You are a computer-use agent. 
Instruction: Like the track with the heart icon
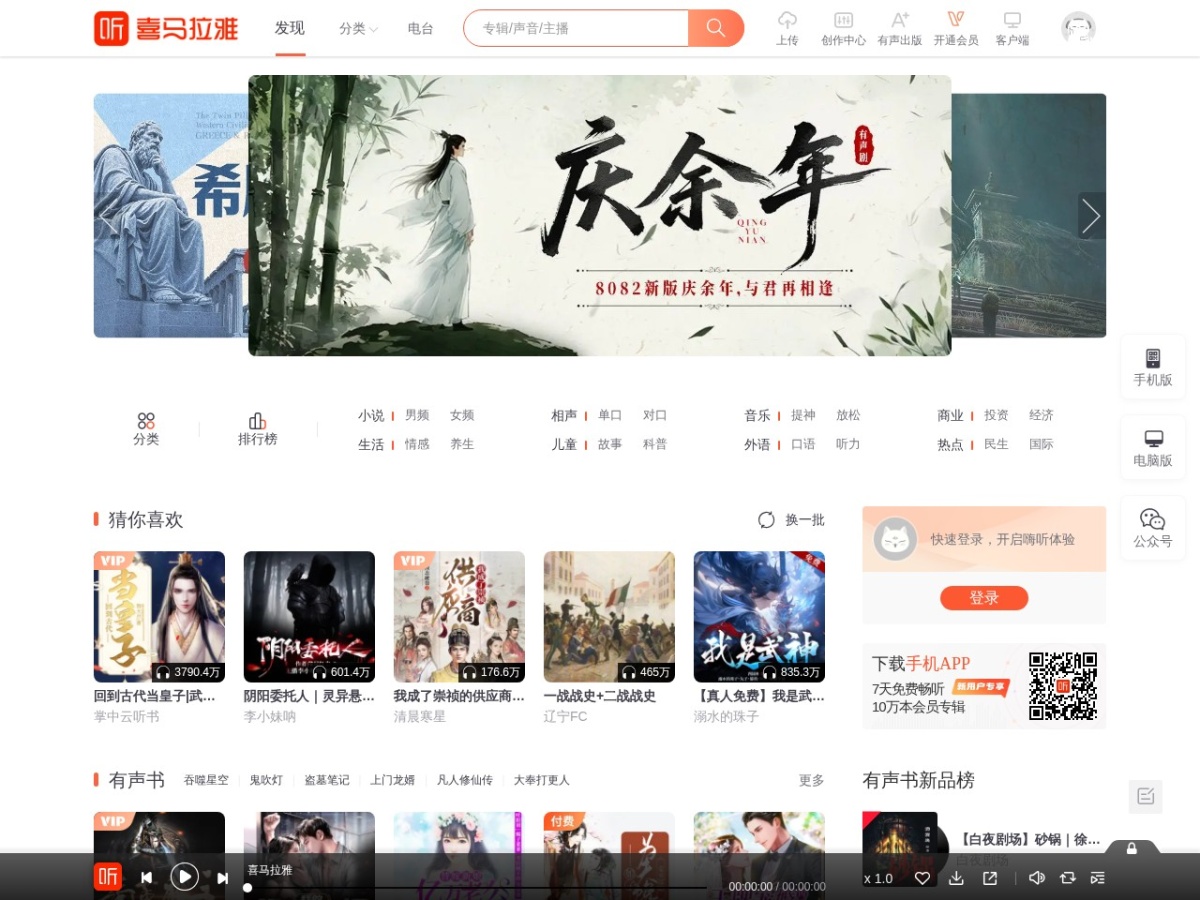pos(922,878)
